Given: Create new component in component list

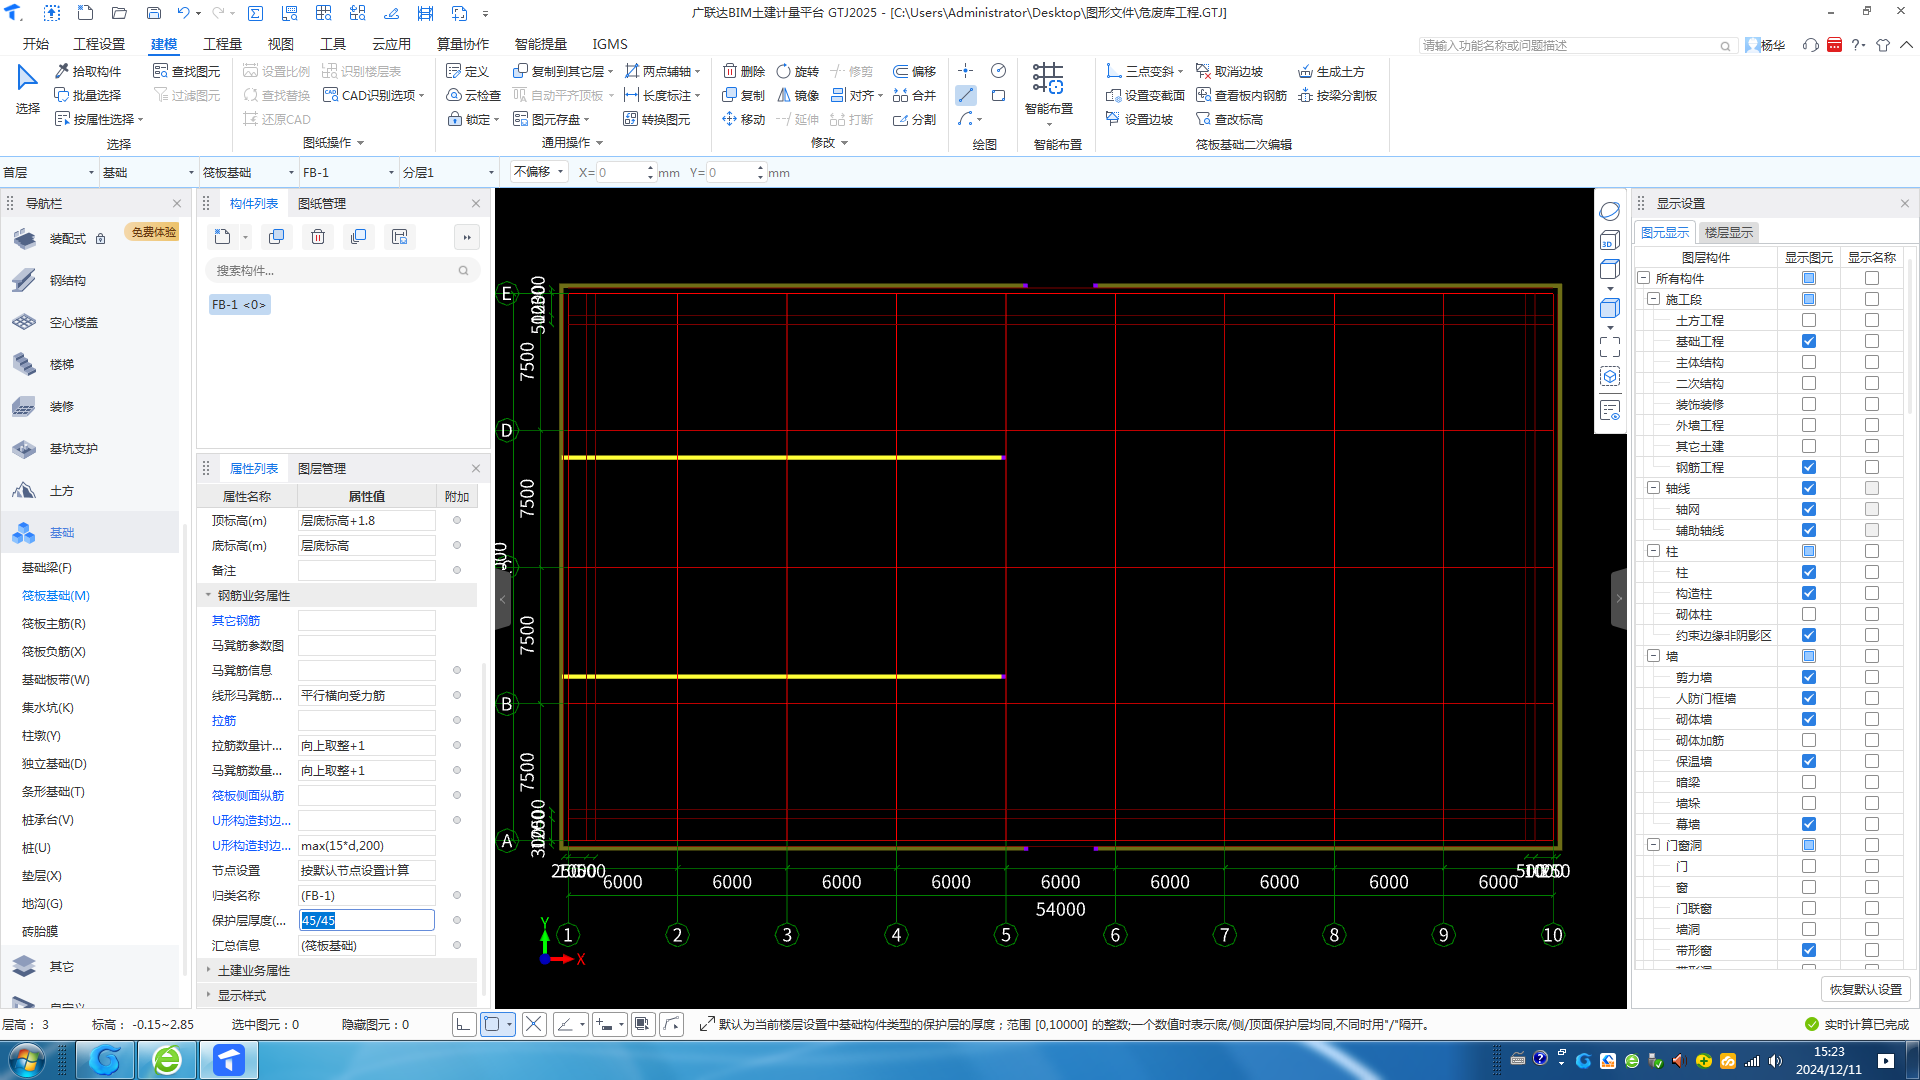Looking at the screenshot, I should pyautogui.click(x=222, y=237).
